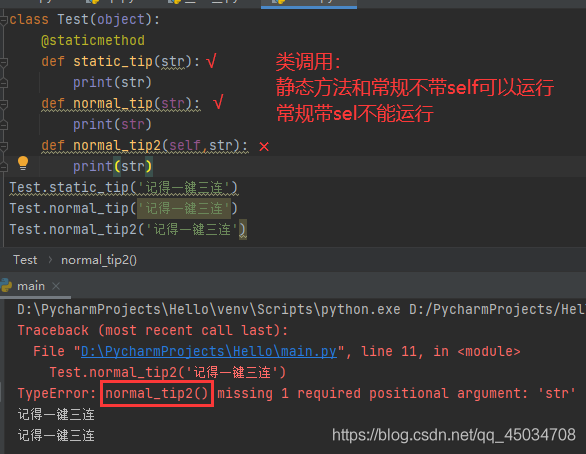
Task: Click the Python icon on main tab
Action: point(6,285)
